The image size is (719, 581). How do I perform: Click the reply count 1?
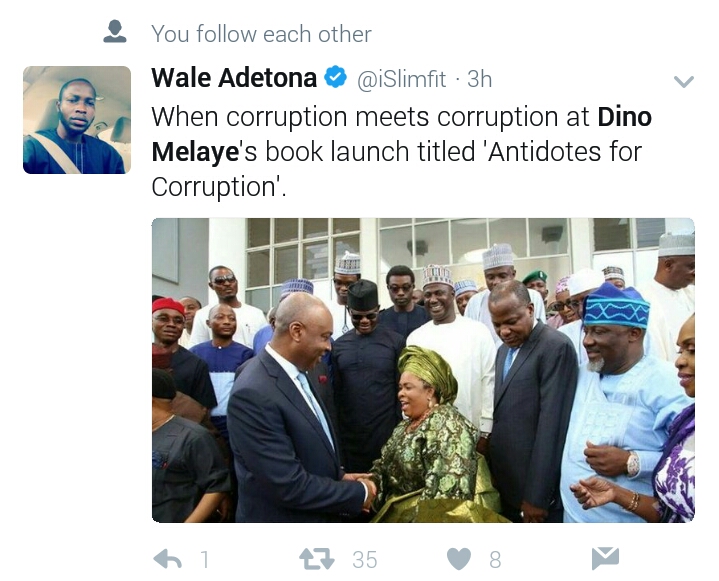click(205, 560)
